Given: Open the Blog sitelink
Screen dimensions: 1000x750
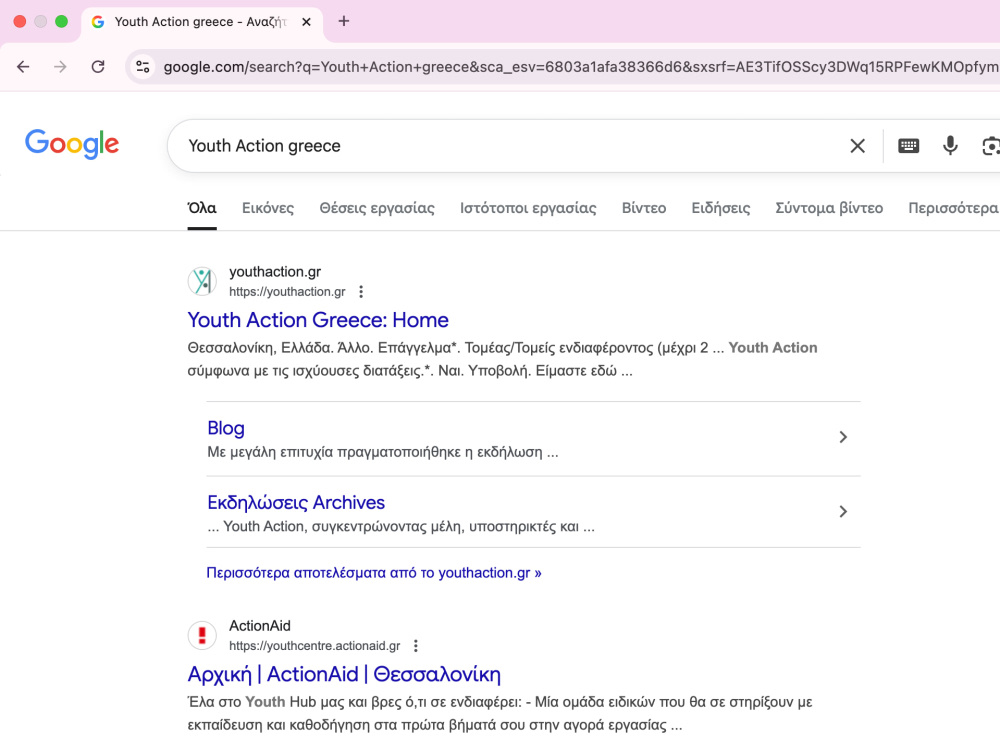Looking at the screenshot, I should click(226, 428).
